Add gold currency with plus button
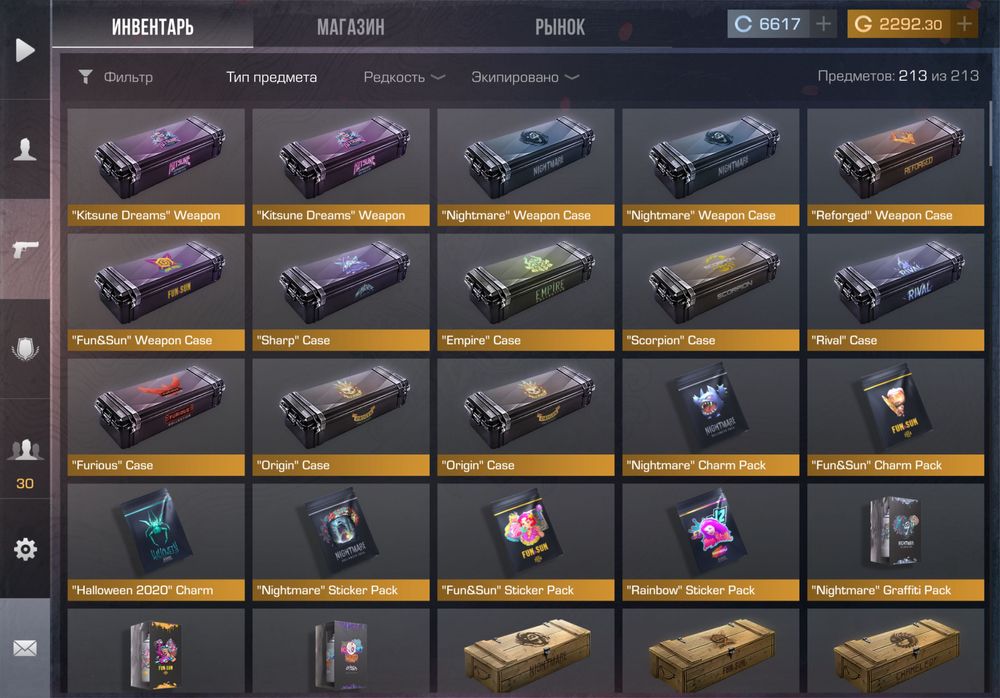Viewport: 1000px width, 698px height. 965,24
